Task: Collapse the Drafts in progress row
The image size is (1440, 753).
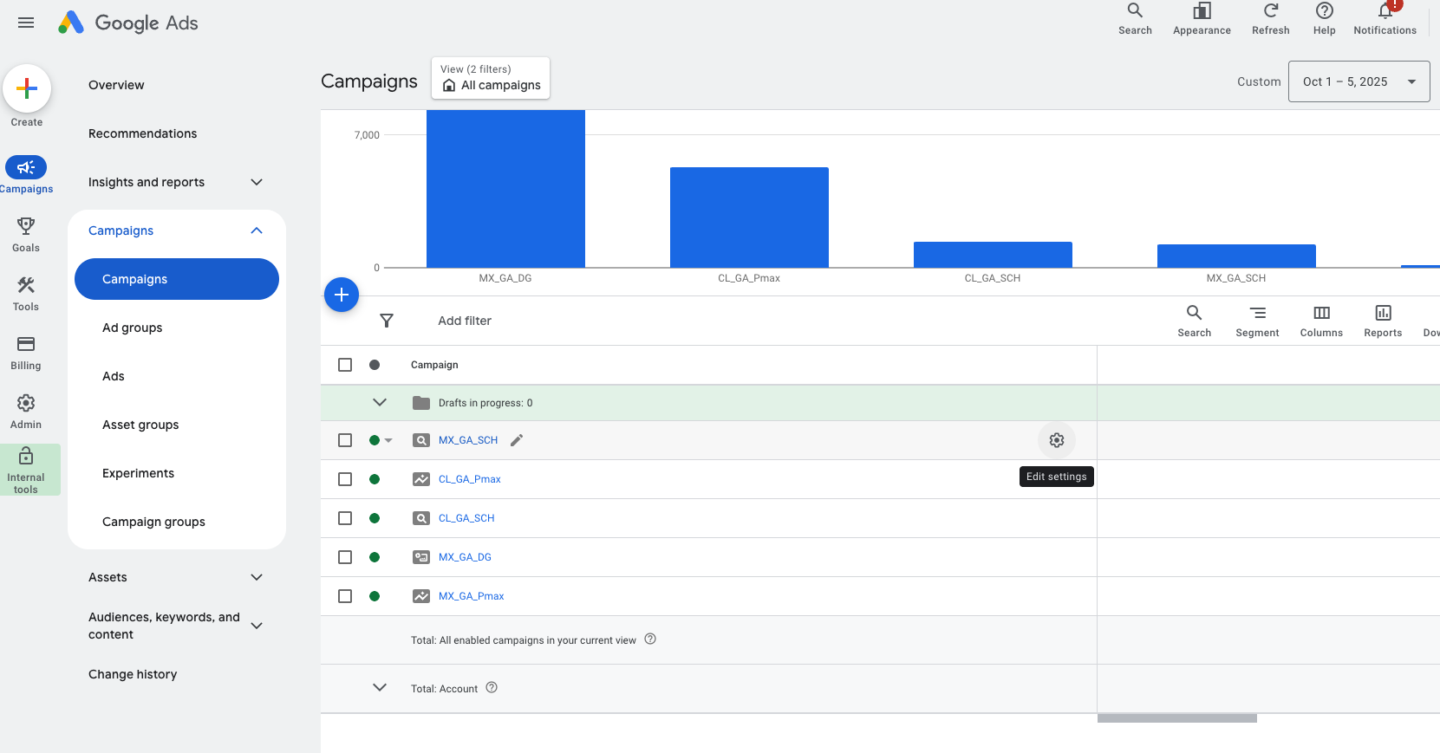Action: [x=379, y=403]
